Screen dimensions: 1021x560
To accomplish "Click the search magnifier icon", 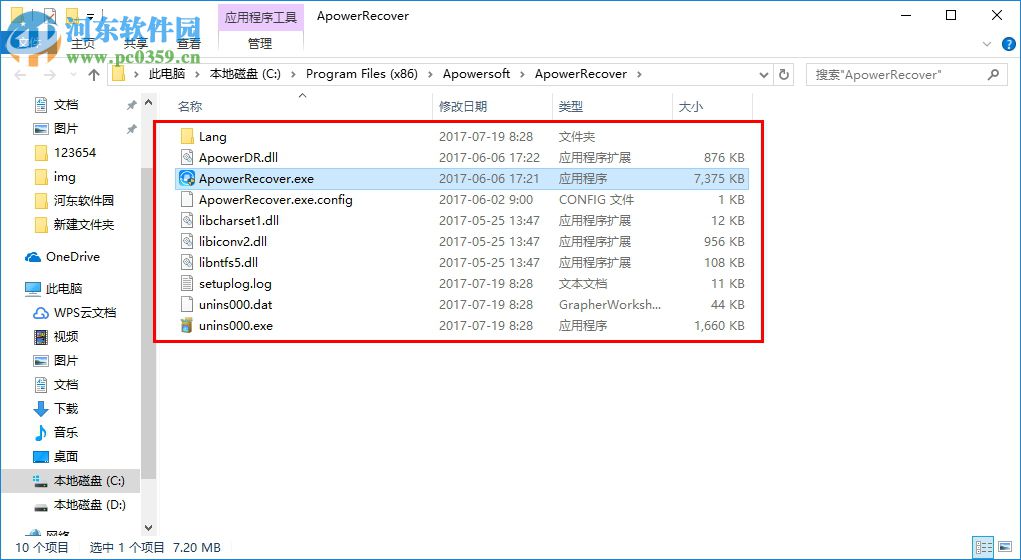I will [x=993, y=74].
